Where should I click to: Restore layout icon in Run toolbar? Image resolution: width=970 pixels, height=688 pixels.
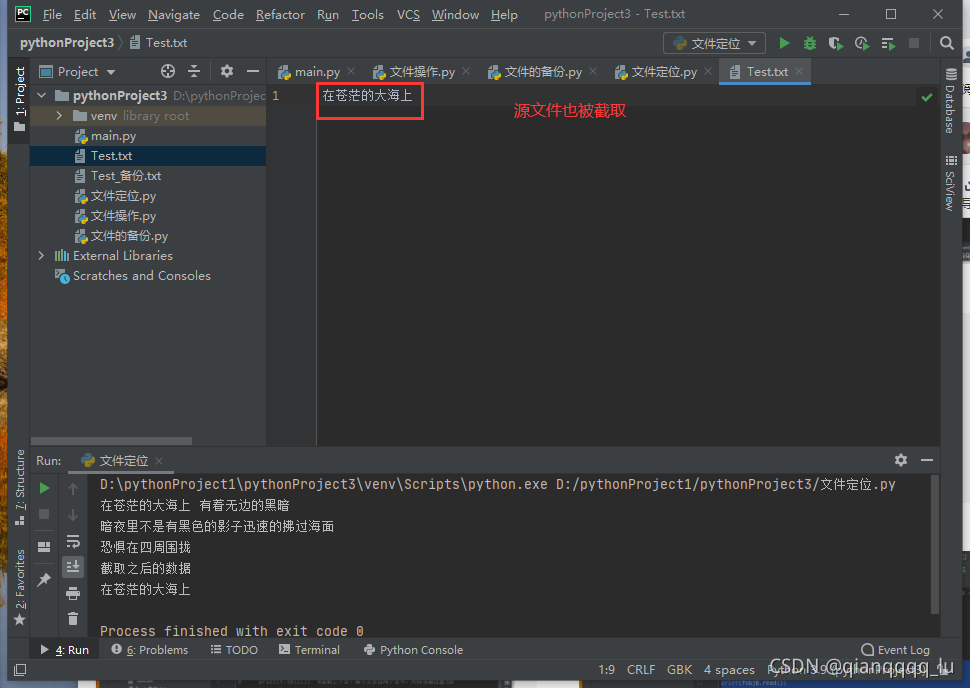point(45,547)
